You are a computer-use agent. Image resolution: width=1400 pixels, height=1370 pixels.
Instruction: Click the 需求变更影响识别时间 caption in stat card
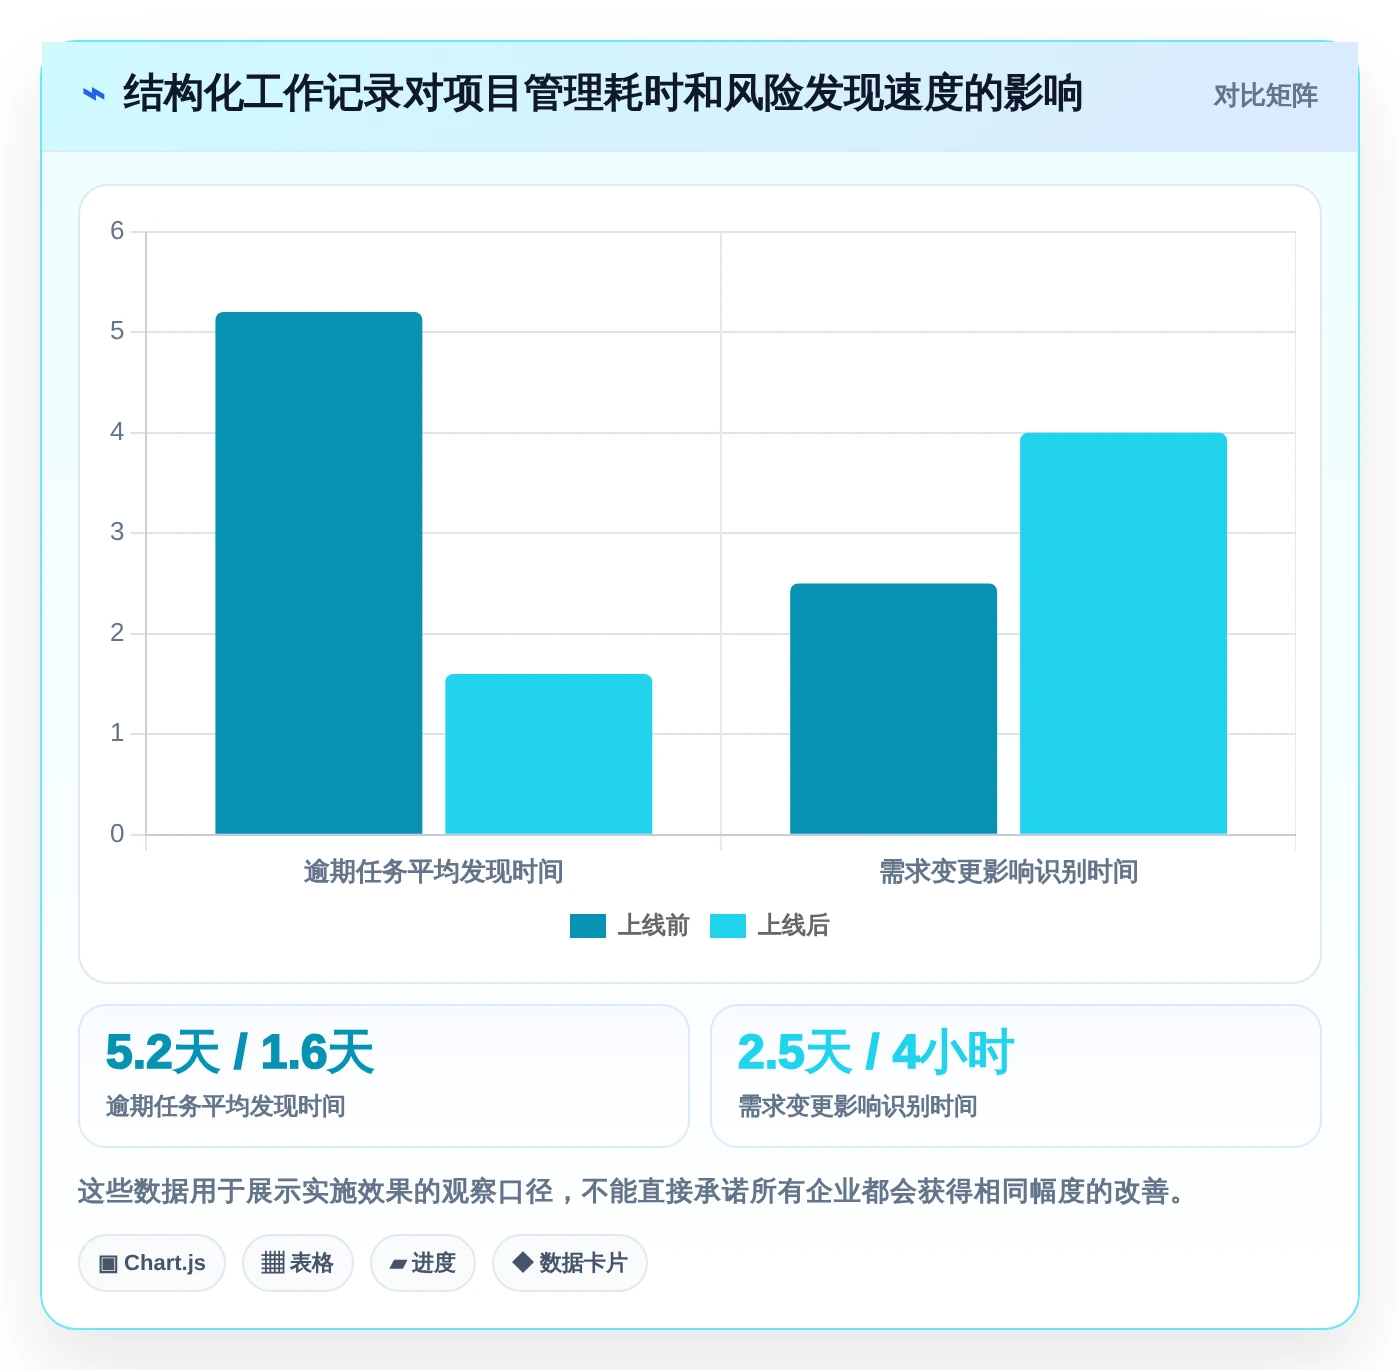coord(858,1106)
